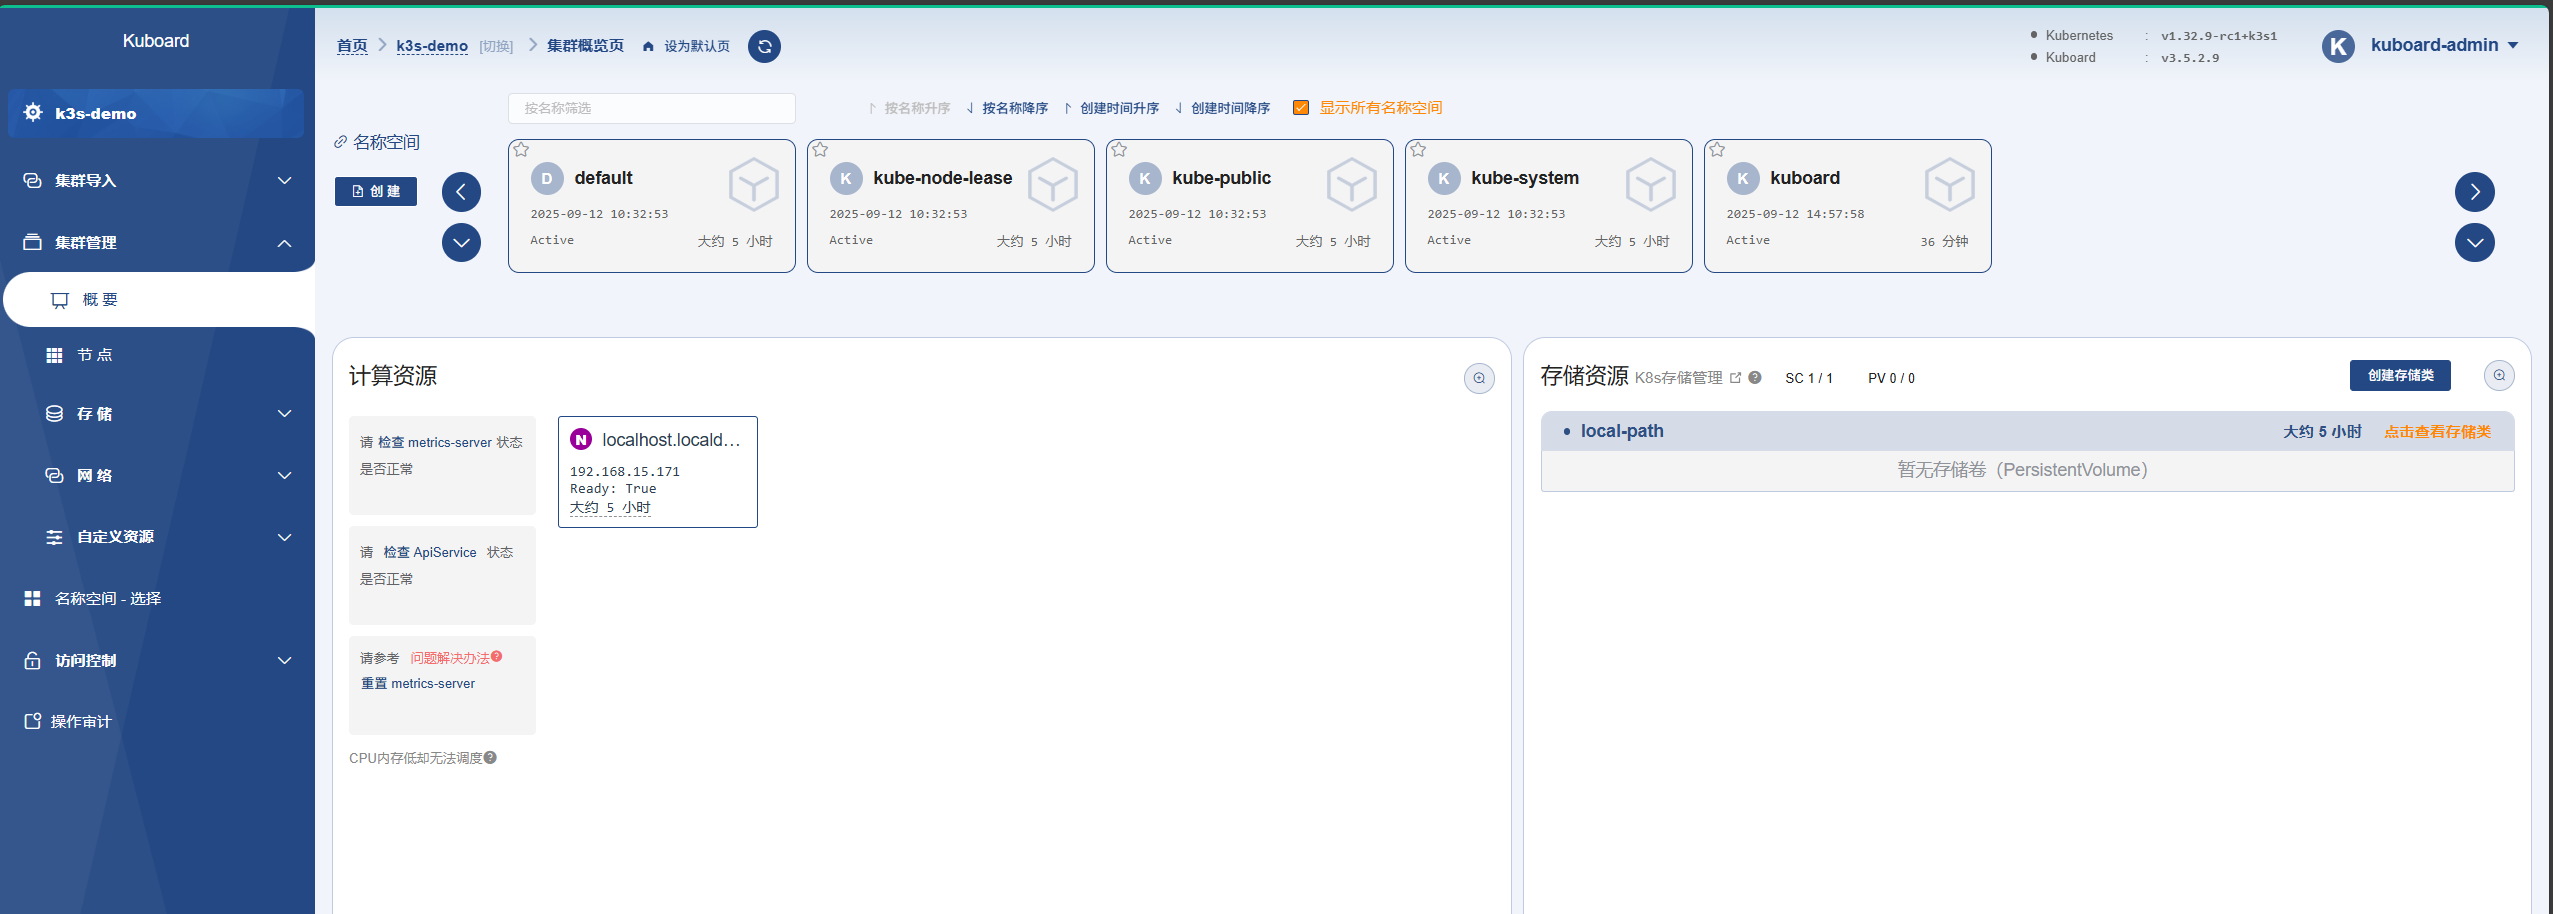This screenshot has width=2553, height=914.
Task: Click the help icon beside CPU内存低却无法调度
Action: pos(490,758)
